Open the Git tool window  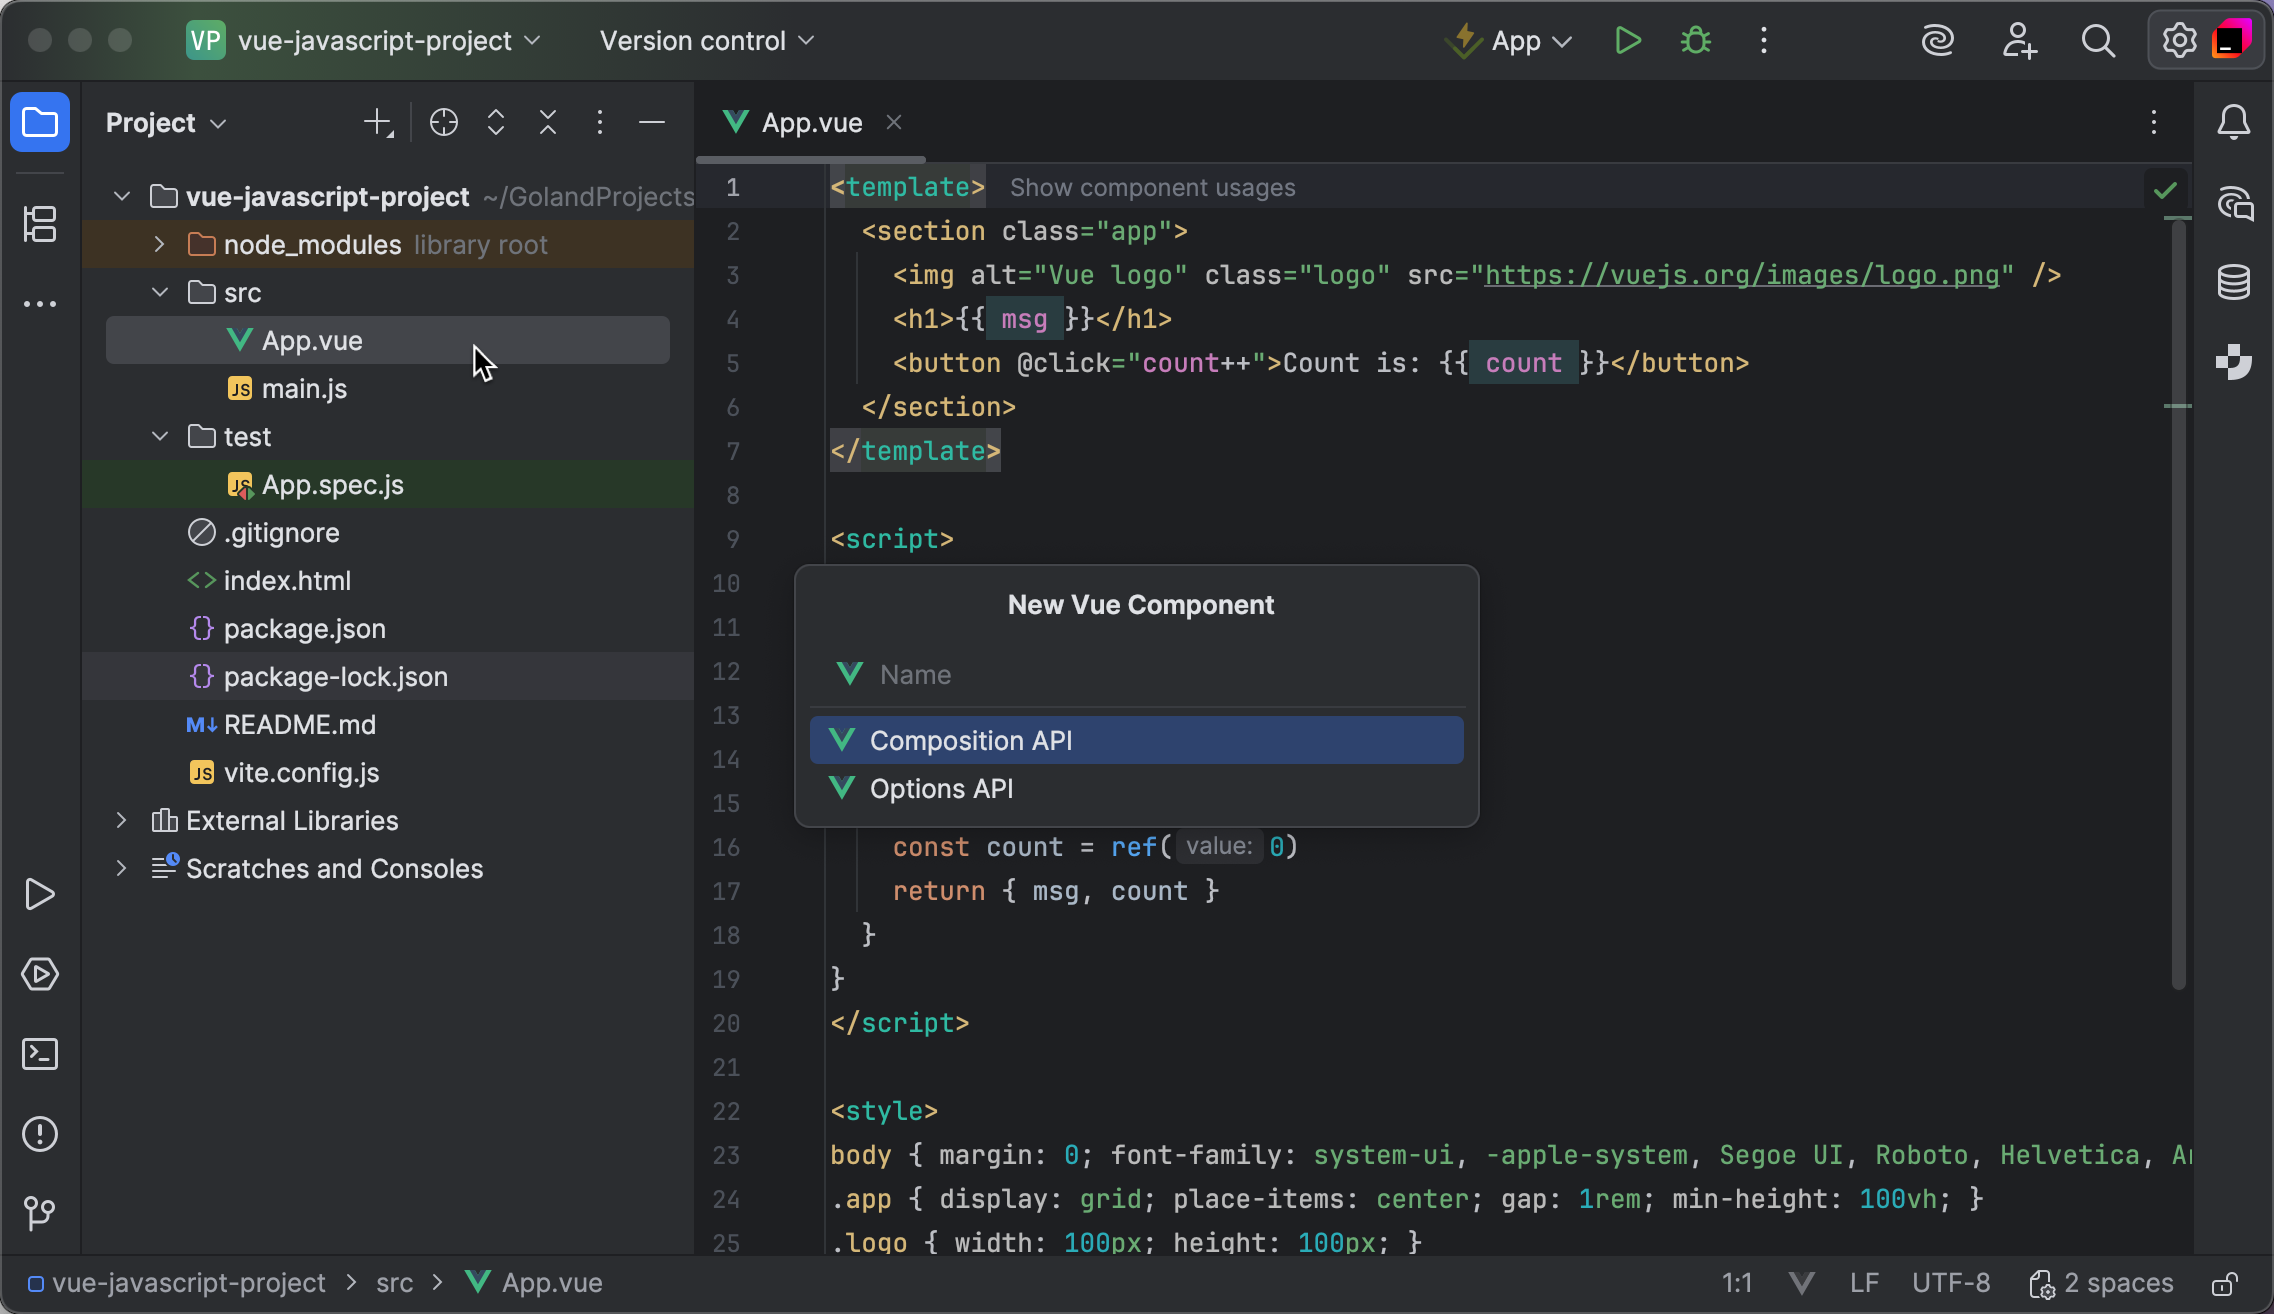(40, 1214)
